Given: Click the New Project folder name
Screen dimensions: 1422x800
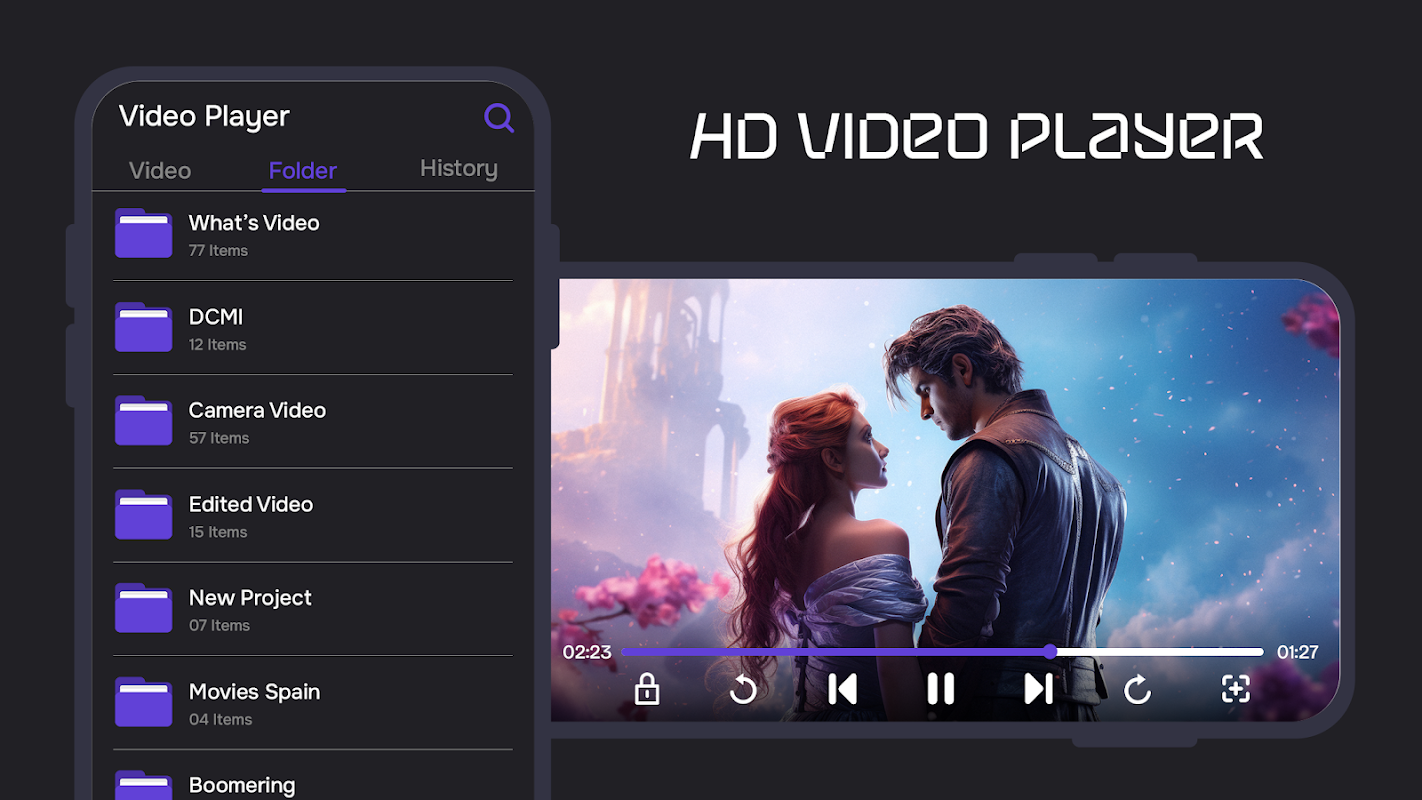Looking at the screenshot, I should [x=250, y=598].
